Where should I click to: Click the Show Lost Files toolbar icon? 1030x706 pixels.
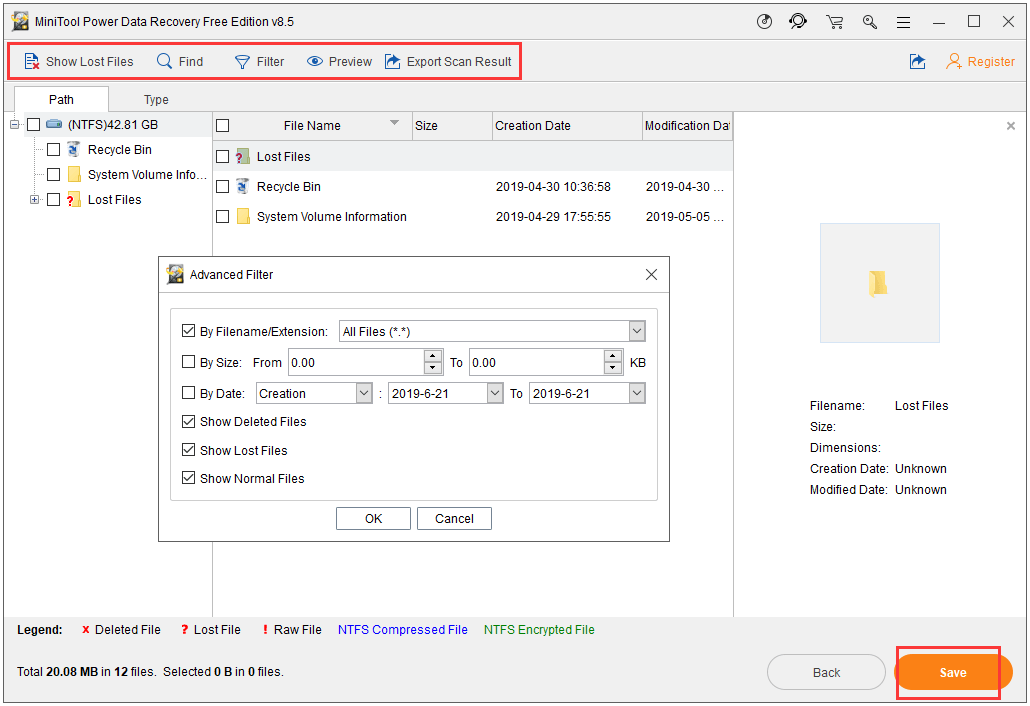(x=32, y=62)
